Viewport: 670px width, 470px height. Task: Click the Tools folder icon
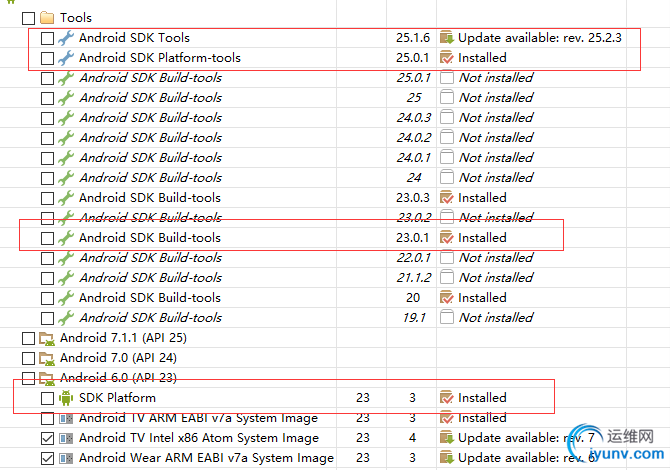47,18
